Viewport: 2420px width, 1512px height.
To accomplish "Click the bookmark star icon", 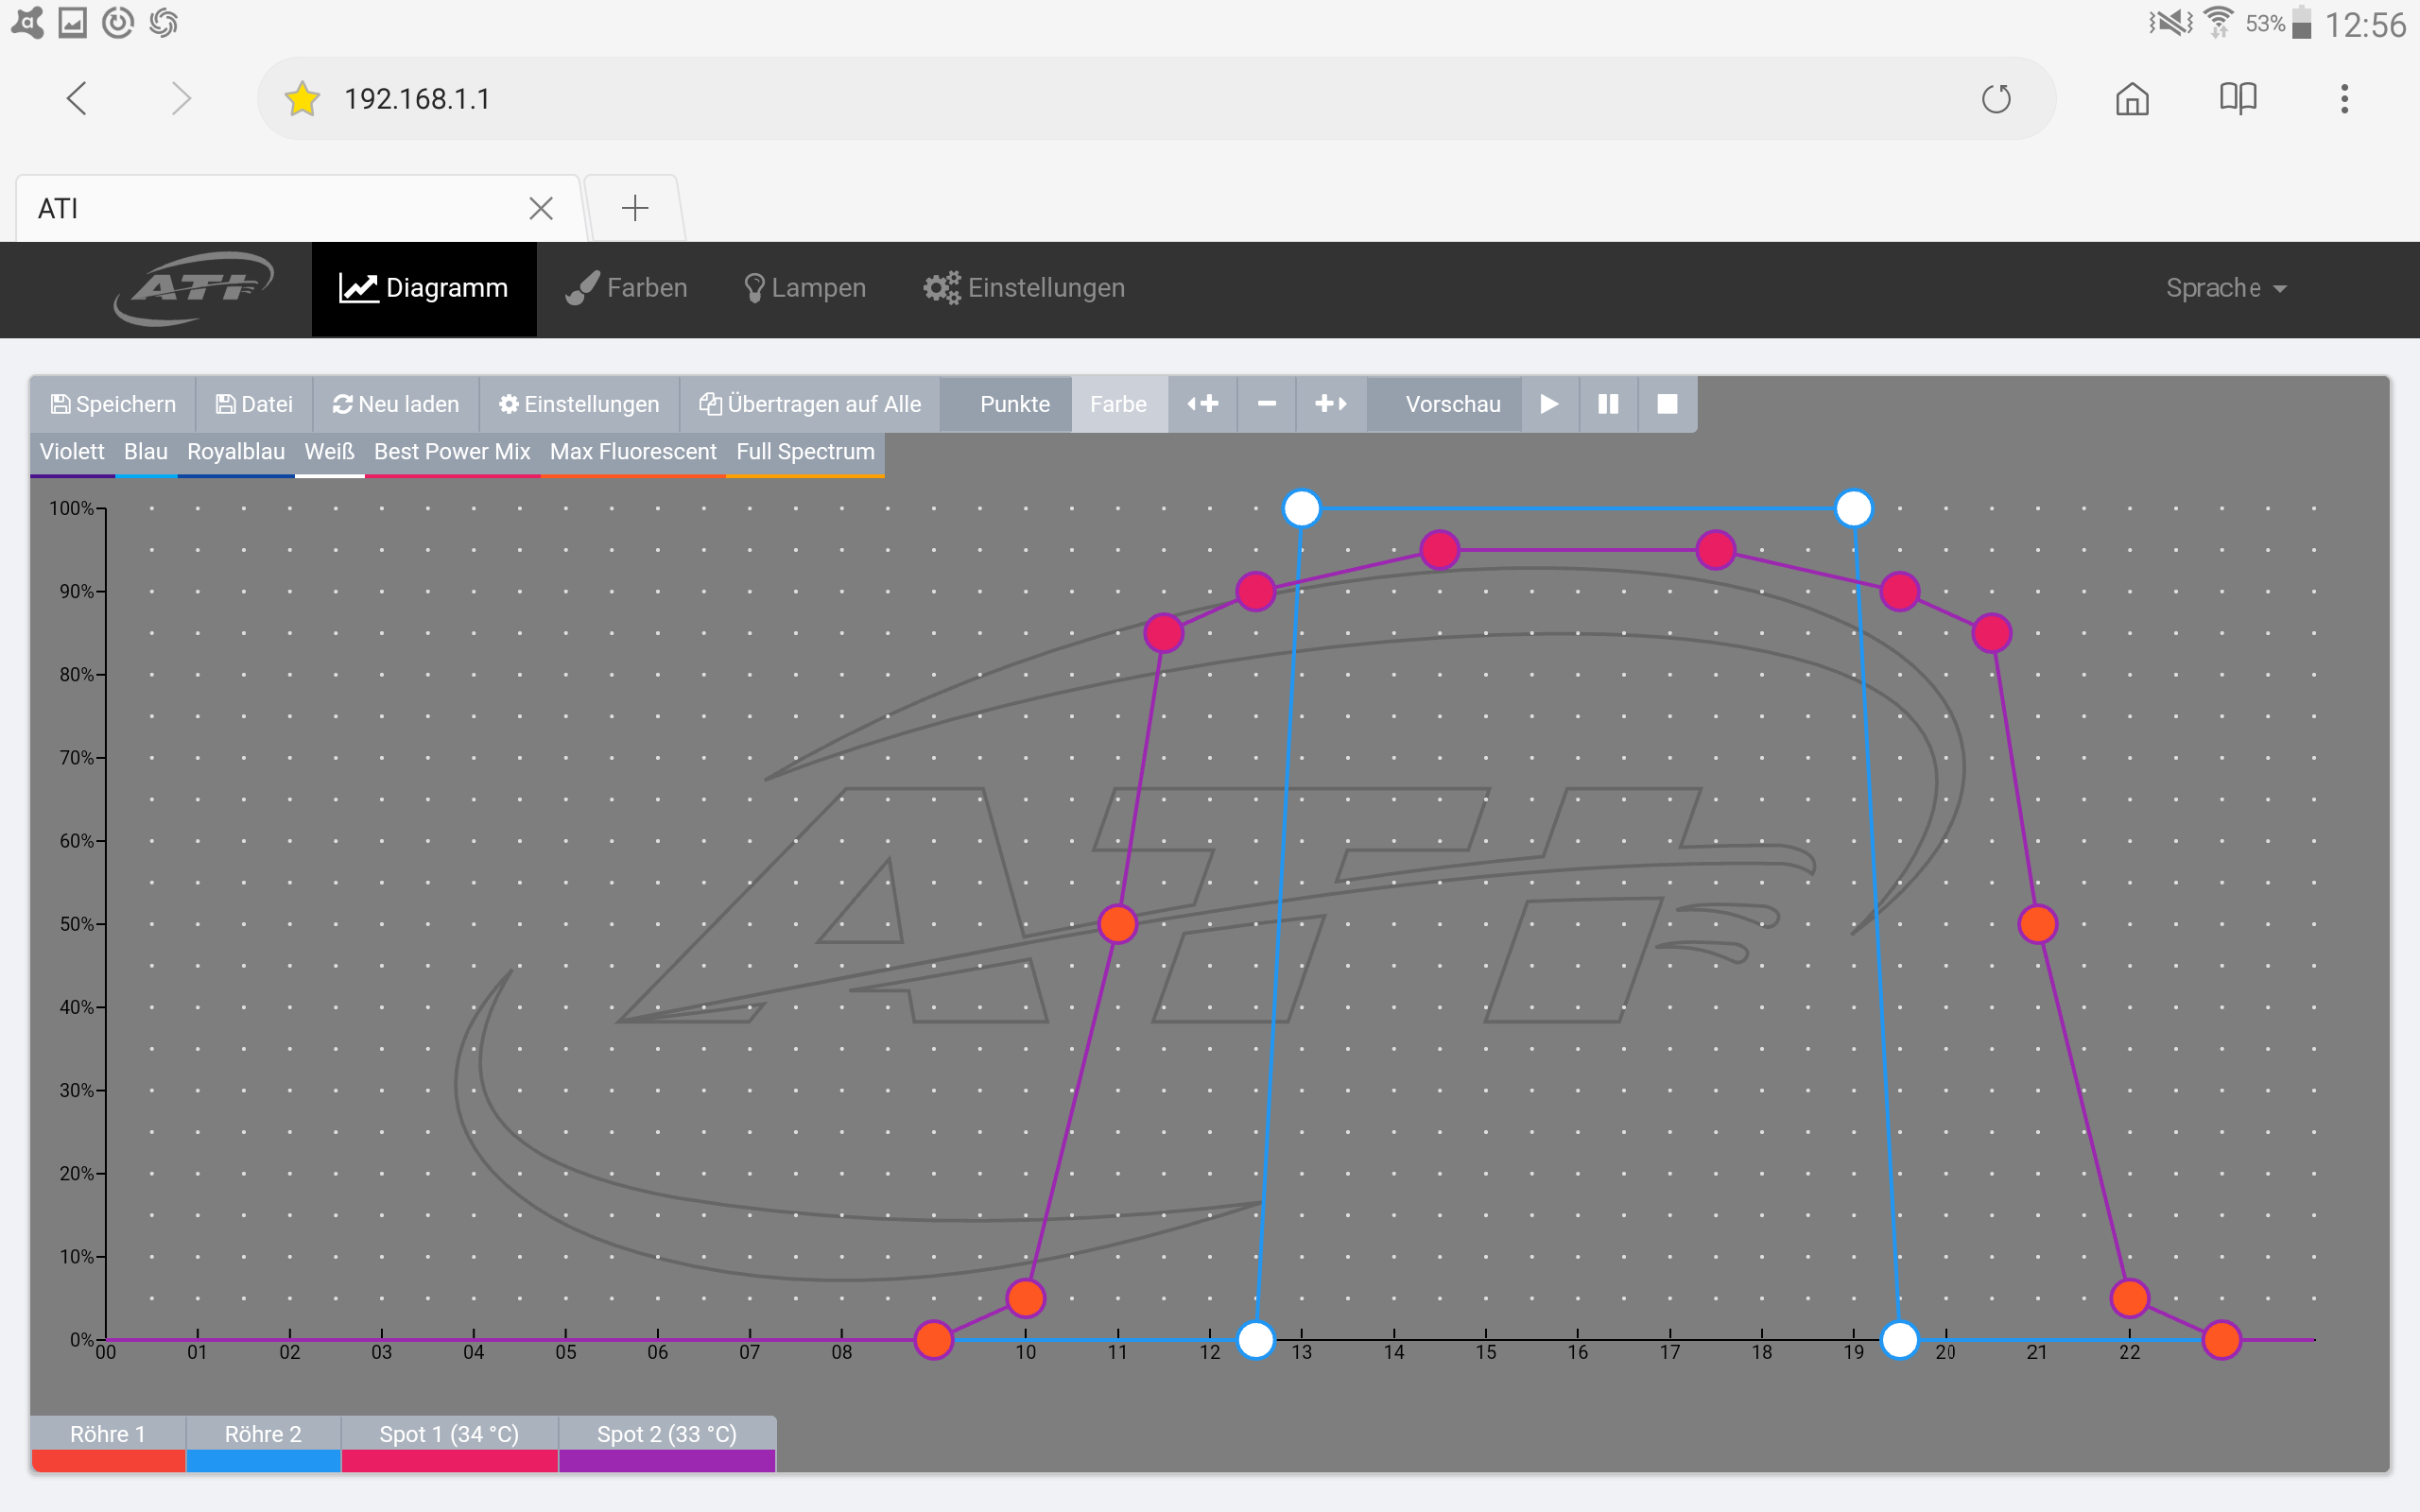I will [x=302, y=99].
